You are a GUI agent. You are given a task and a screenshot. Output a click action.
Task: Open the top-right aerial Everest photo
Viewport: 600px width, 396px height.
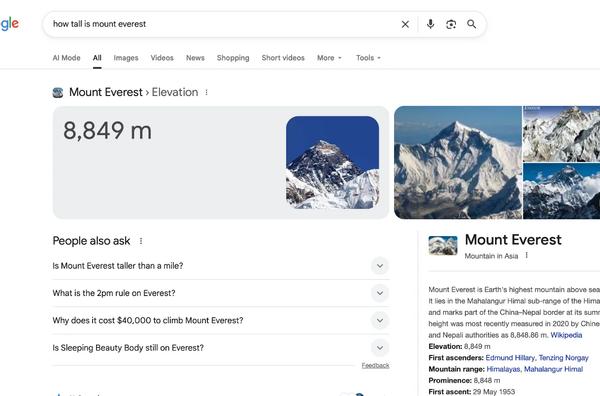561,134
